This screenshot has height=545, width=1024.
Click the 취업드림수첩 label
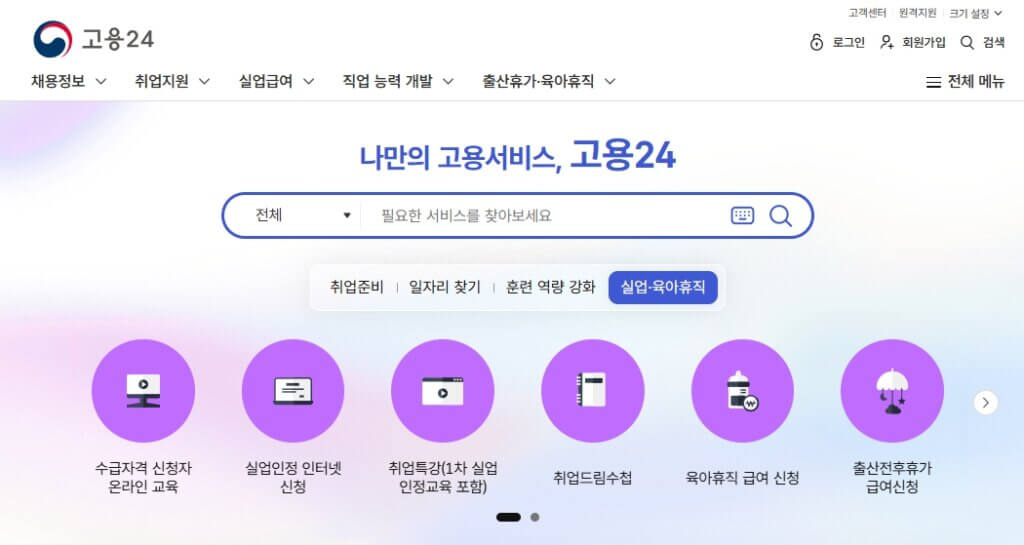(593, 478)
